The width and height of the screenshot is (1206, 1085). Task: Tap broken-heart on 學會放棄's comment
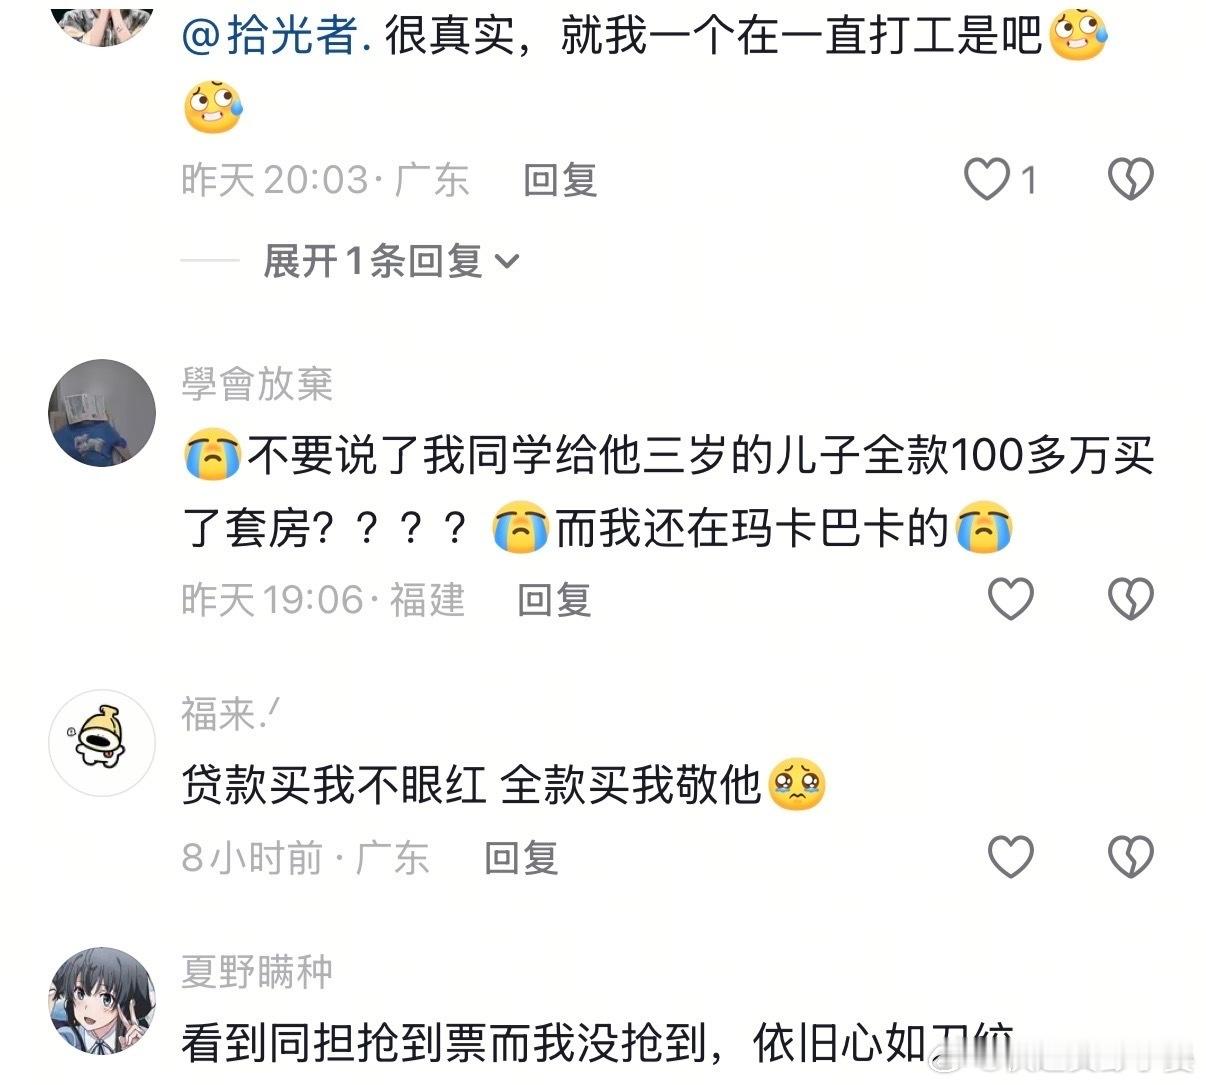(x=1131, y=599)
